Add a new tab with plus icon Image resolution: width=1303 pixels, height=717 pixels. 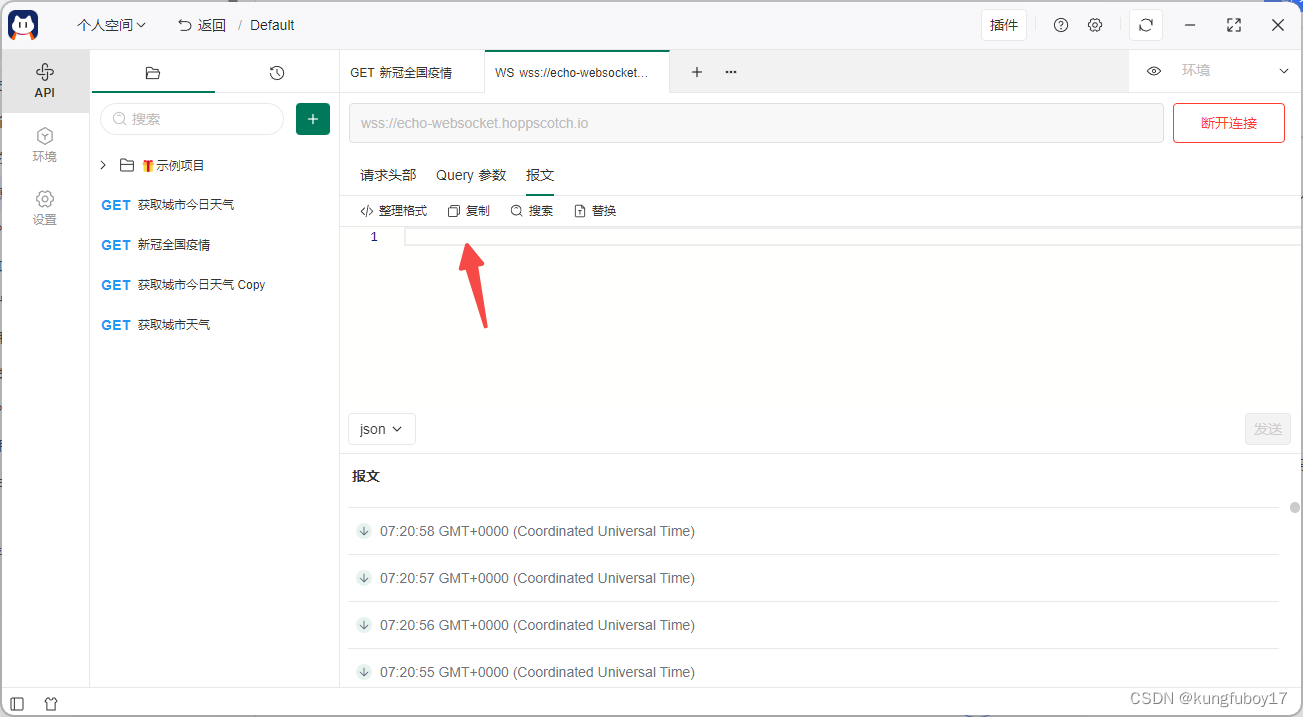tap(697, 72)
